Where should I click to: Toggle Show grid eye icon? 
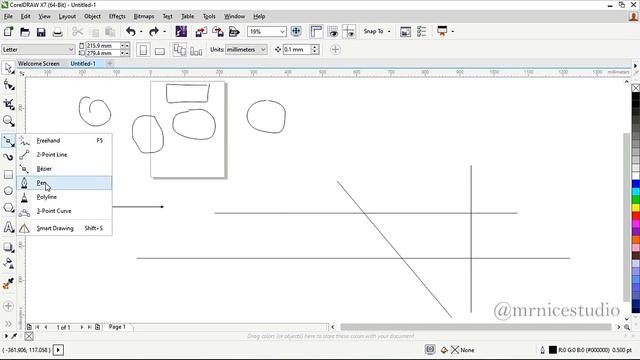point(333,31)
